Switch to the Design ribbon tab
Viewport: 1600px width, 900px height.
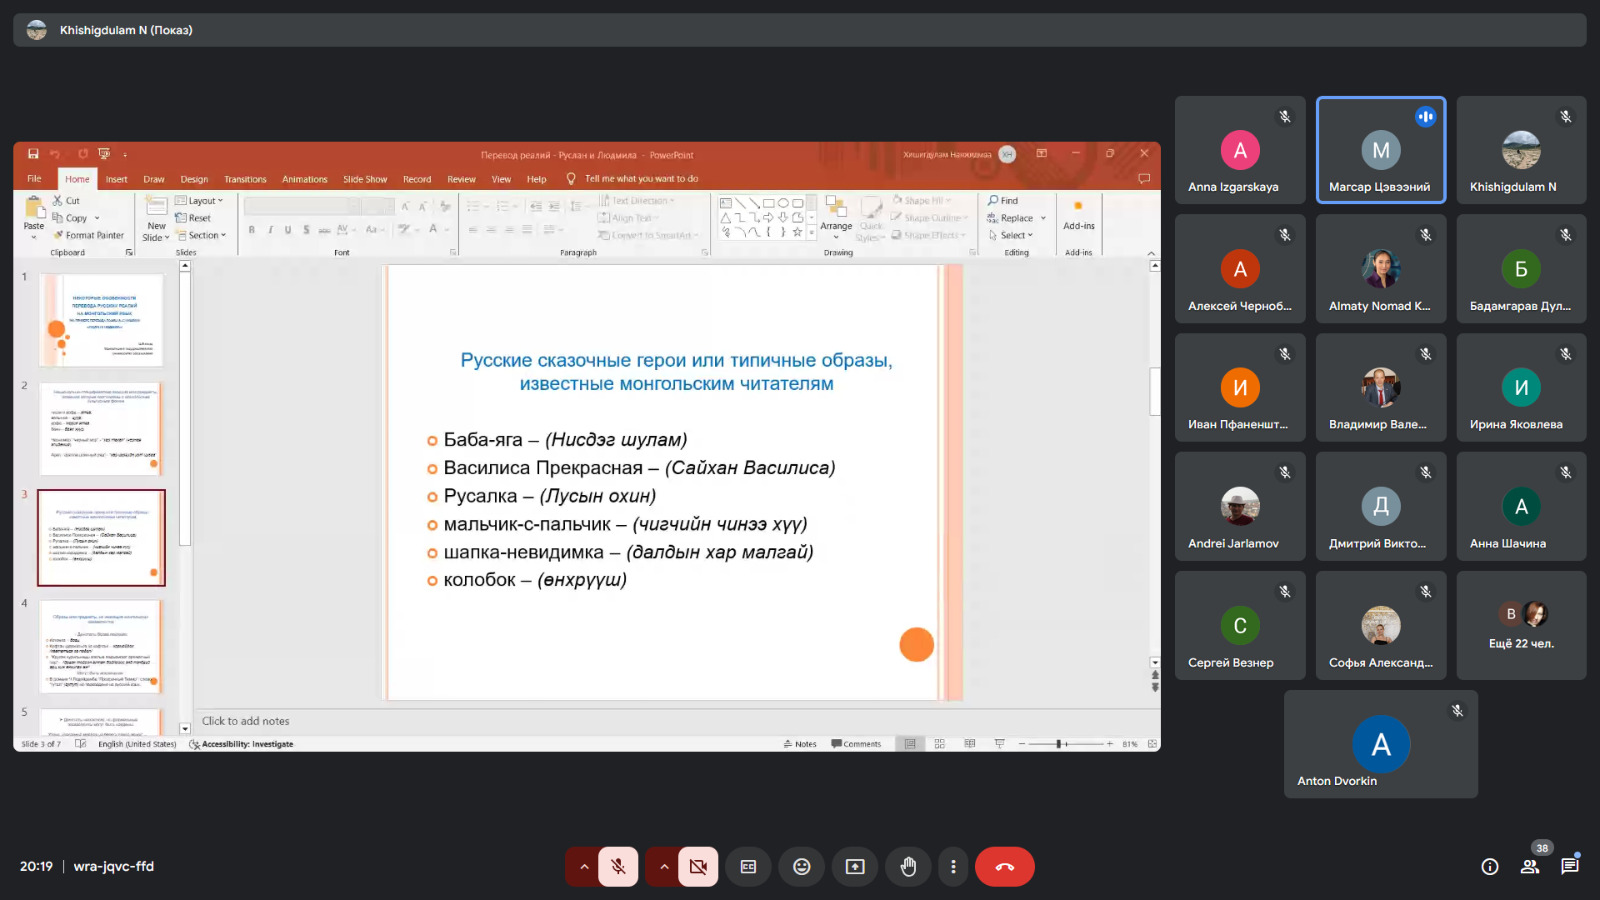(x=194, y=180)
